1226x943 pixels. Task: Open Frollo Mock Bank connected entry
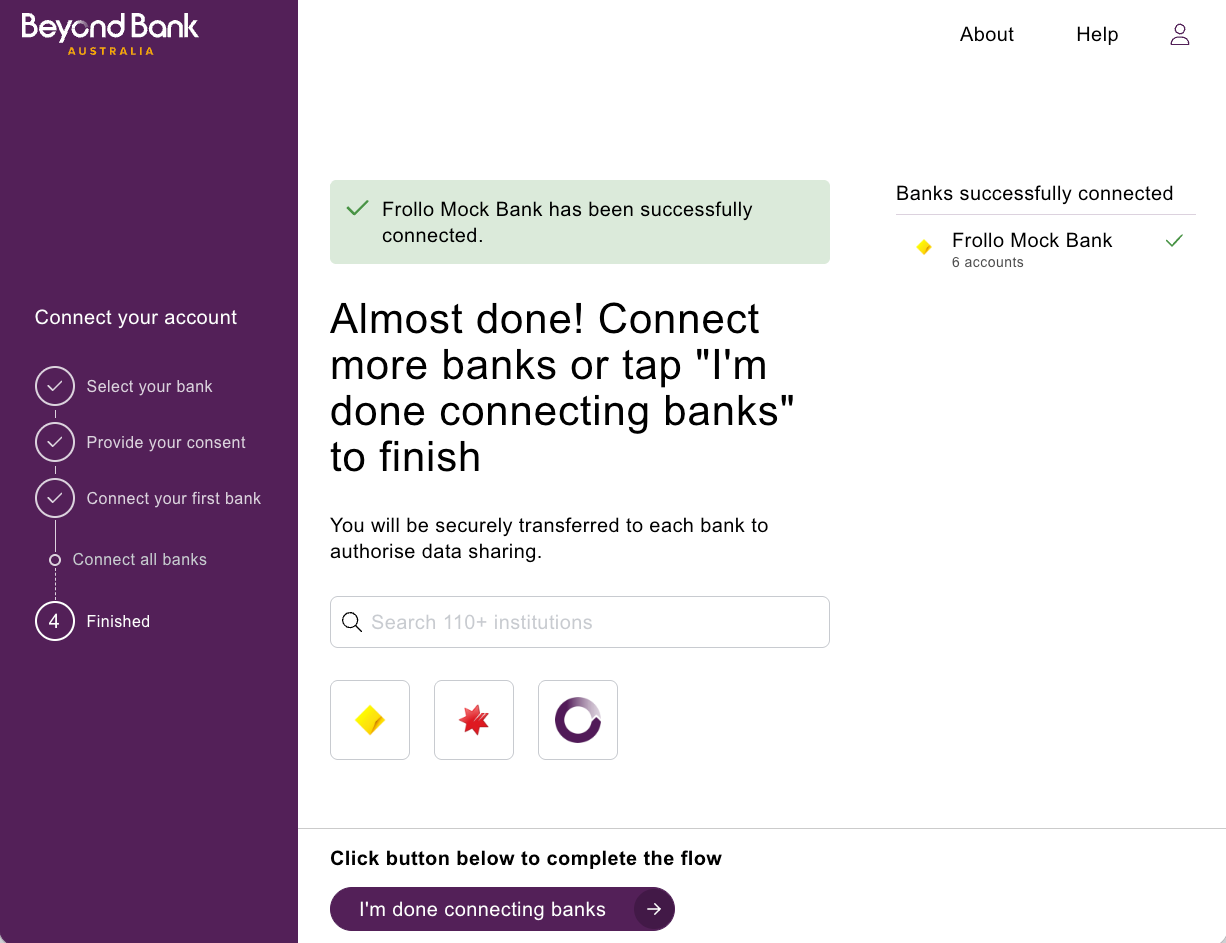1046,249
